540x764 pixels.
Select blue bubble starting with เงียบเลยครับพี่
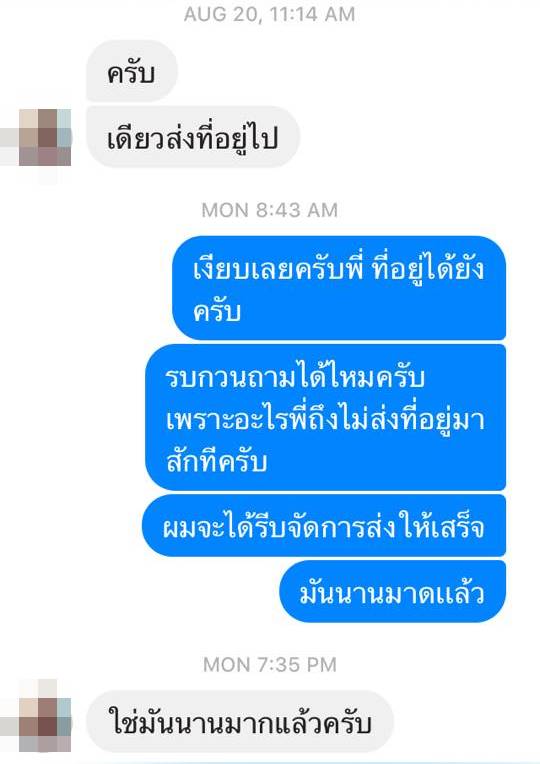339,287
